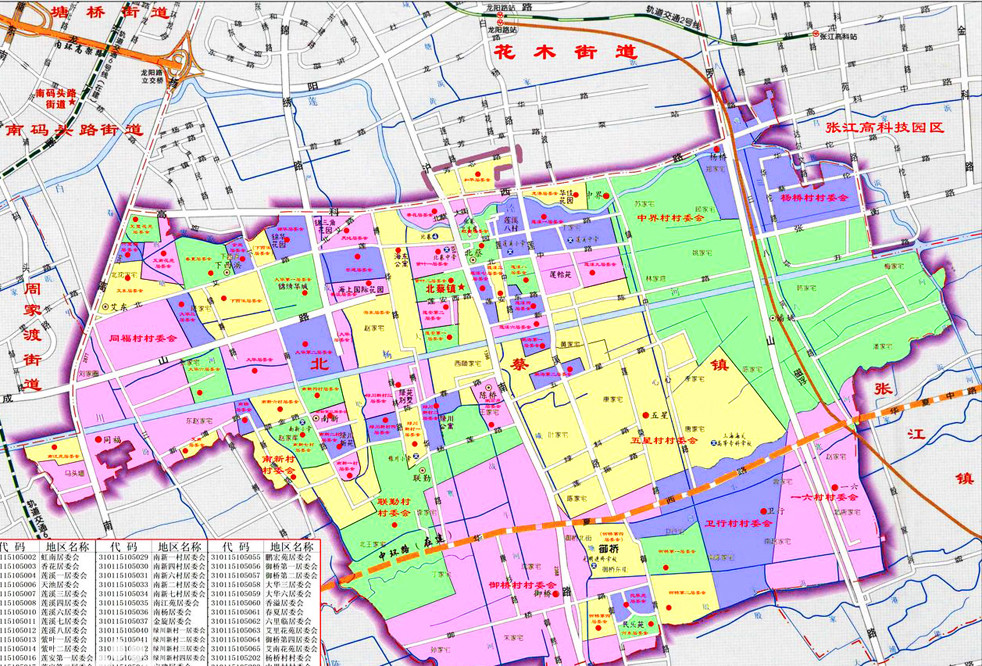Click the 春夏居委会 table cell
Viewport: 982px width, 666px height.
point(284,612)
